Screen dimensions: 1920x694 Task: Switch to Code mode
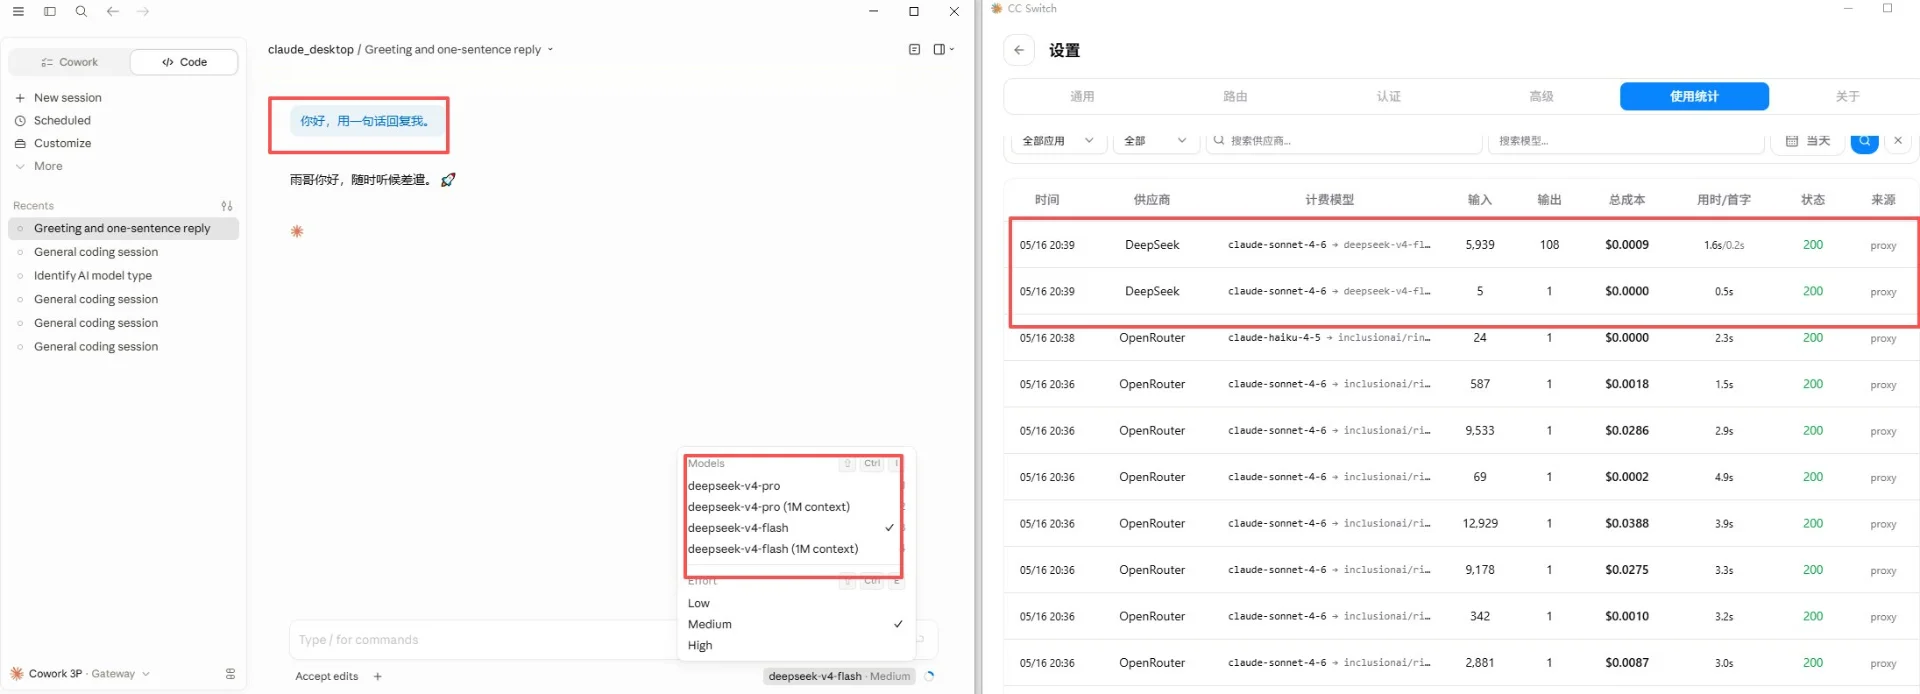coord(184,62)
